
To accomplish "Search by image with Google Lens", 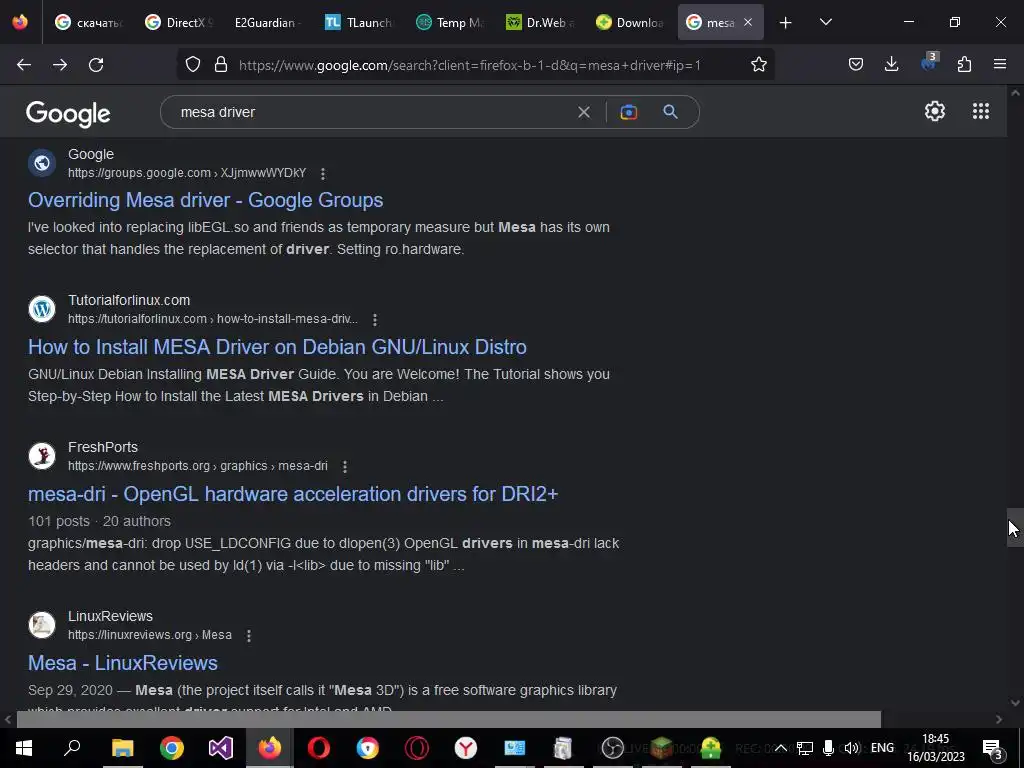I will (x=628, y=112).
